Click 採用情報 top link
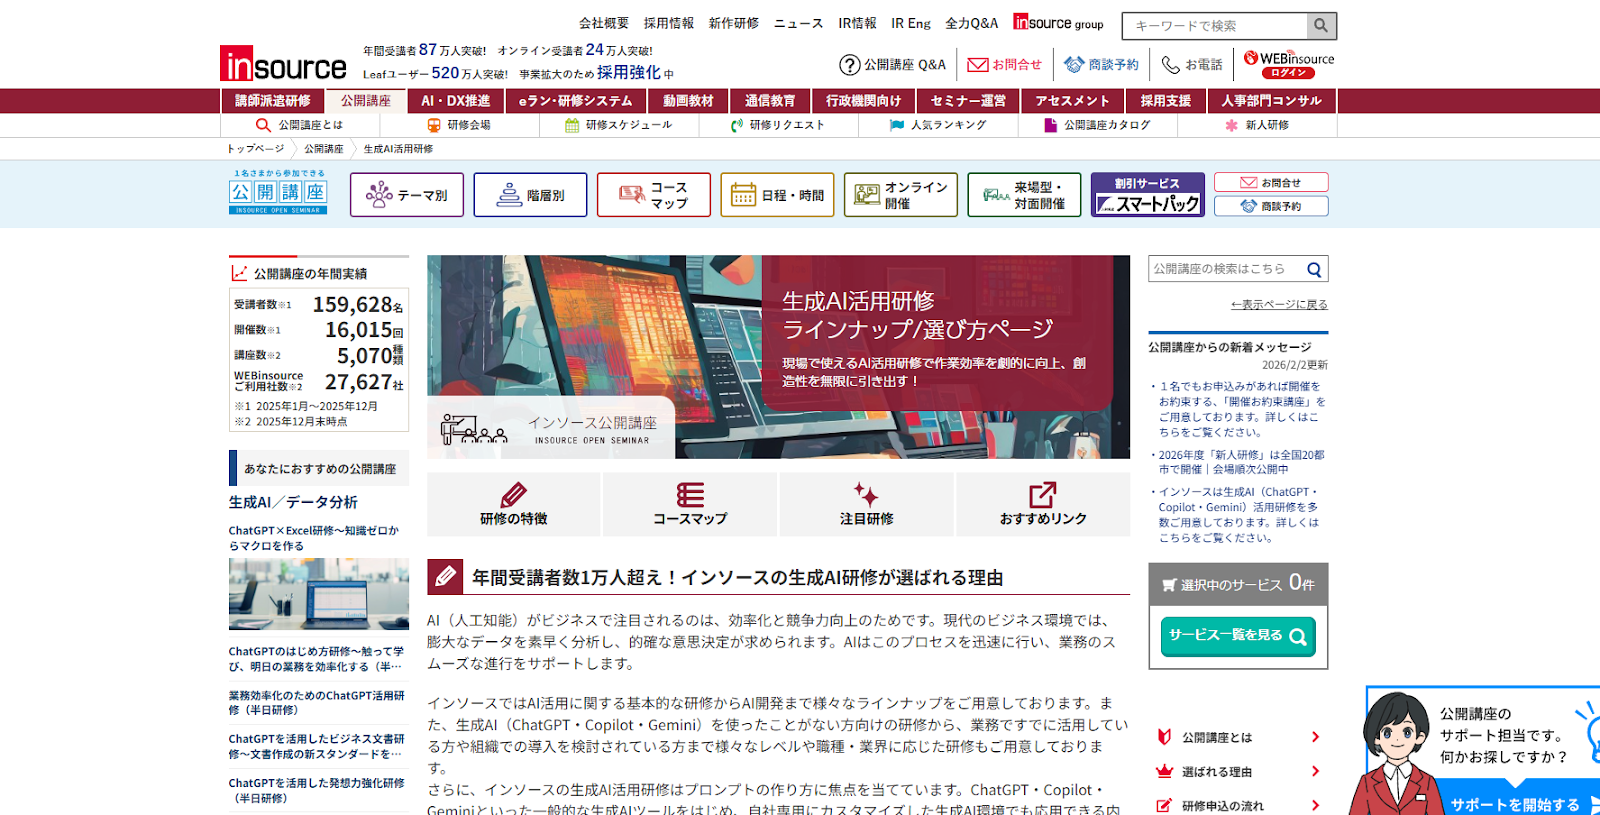Viewport: 1600px width, 815px height. point(669,23)
